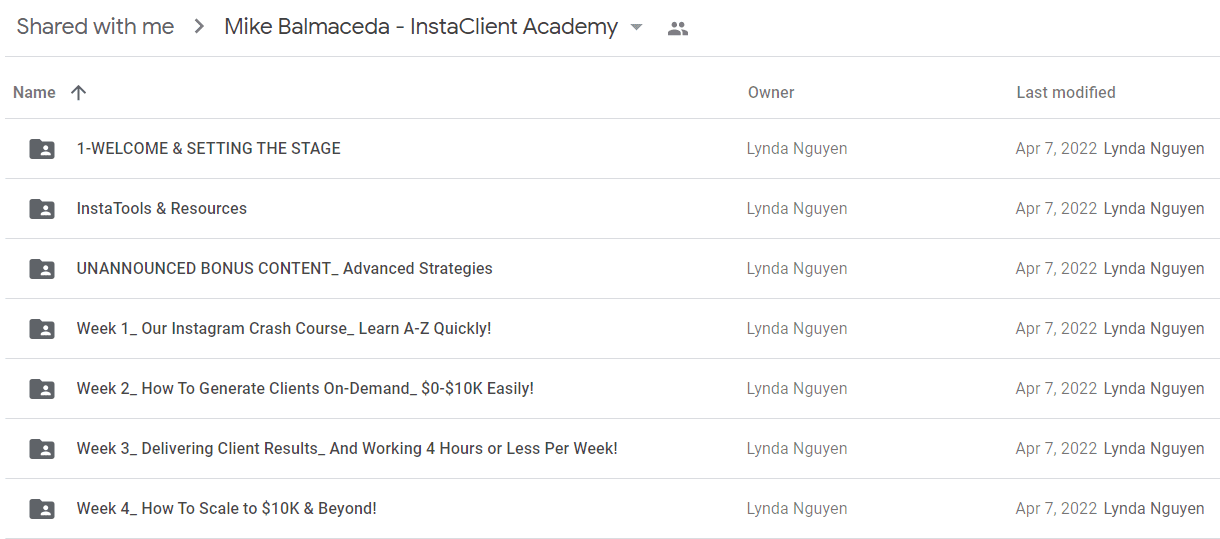This screenshot has height=539, width=1220.
Task: Sort by the Last modified column
Action: 1066,92
